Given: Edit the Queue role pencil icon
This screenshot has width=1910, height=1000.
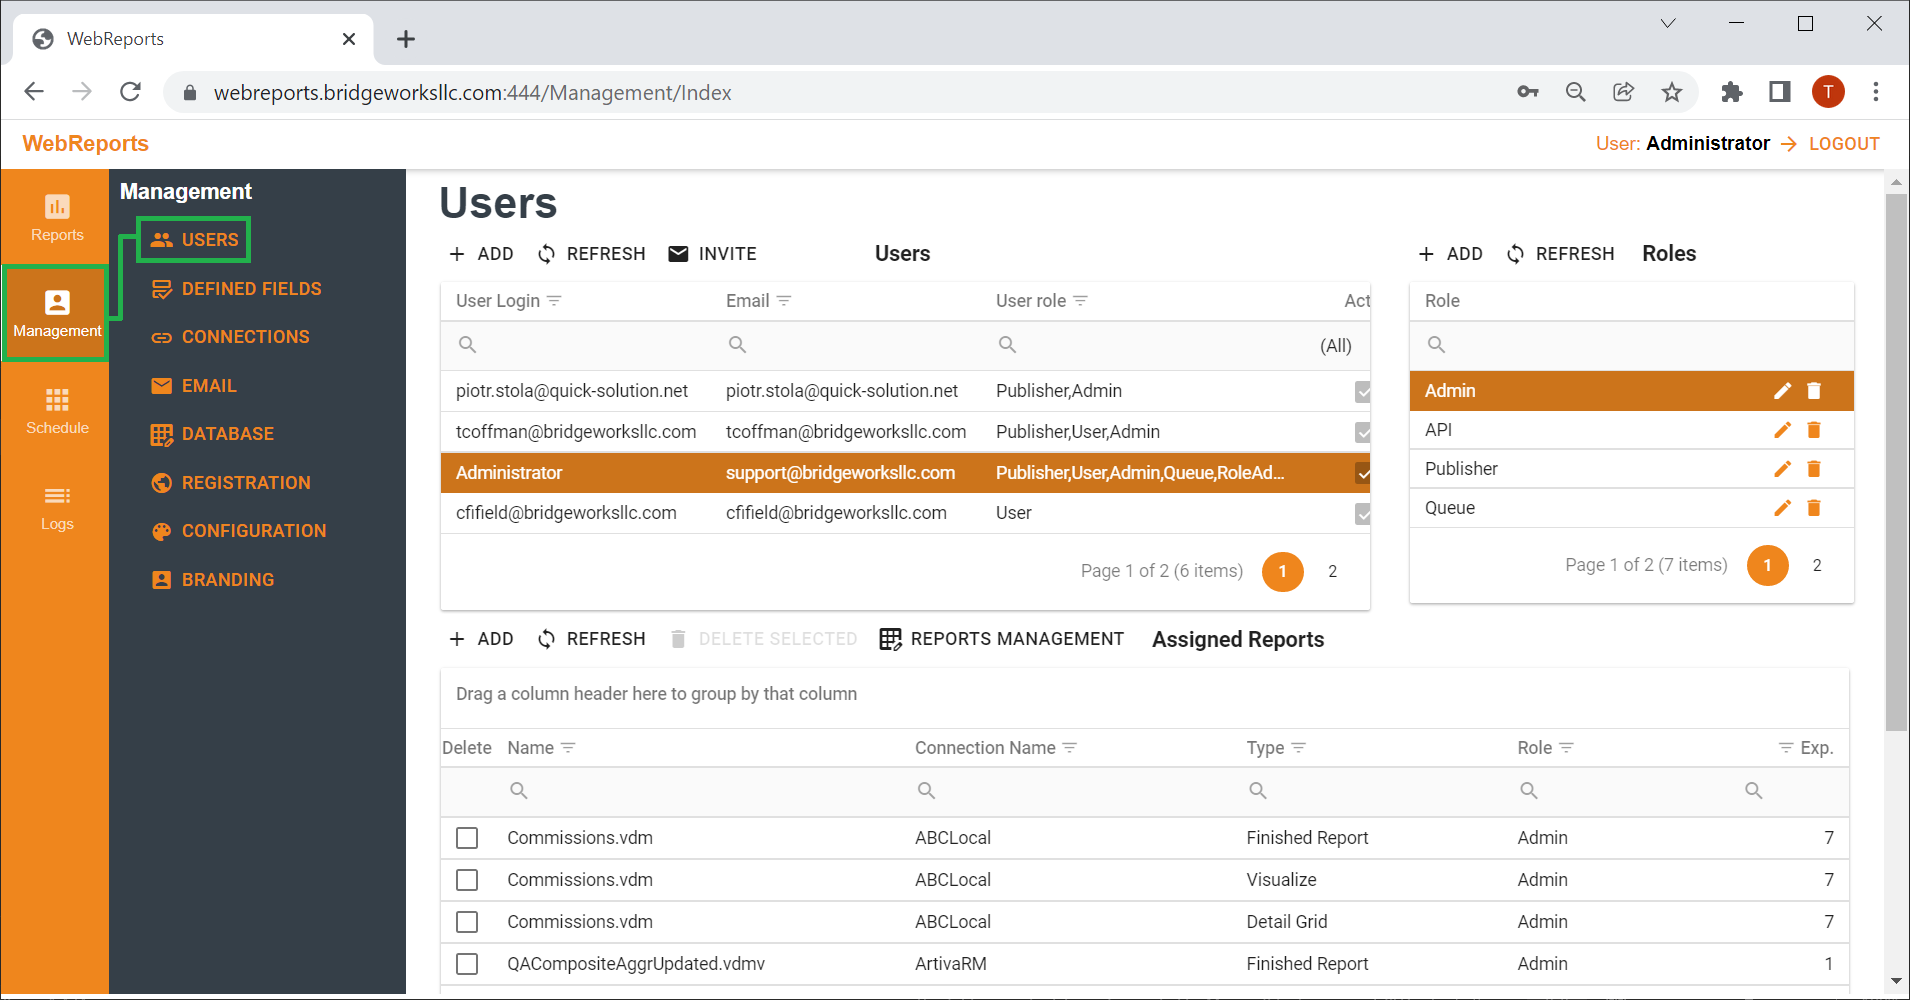Looking at the screenshot, I should 1782,508.
